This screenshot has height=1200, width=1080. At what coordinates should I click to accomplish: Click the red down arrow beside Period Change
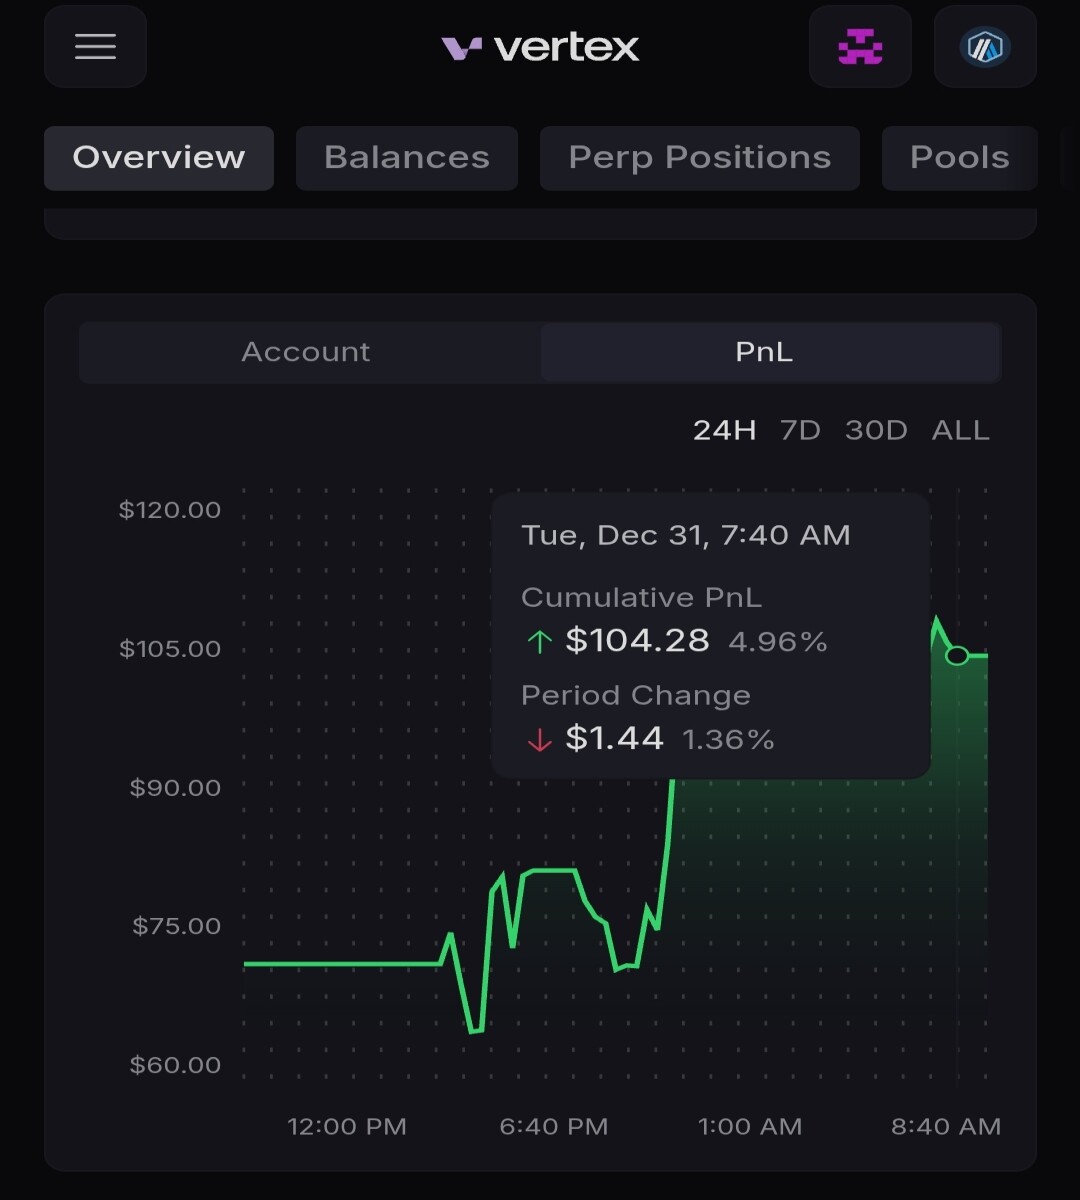(539, 740)
